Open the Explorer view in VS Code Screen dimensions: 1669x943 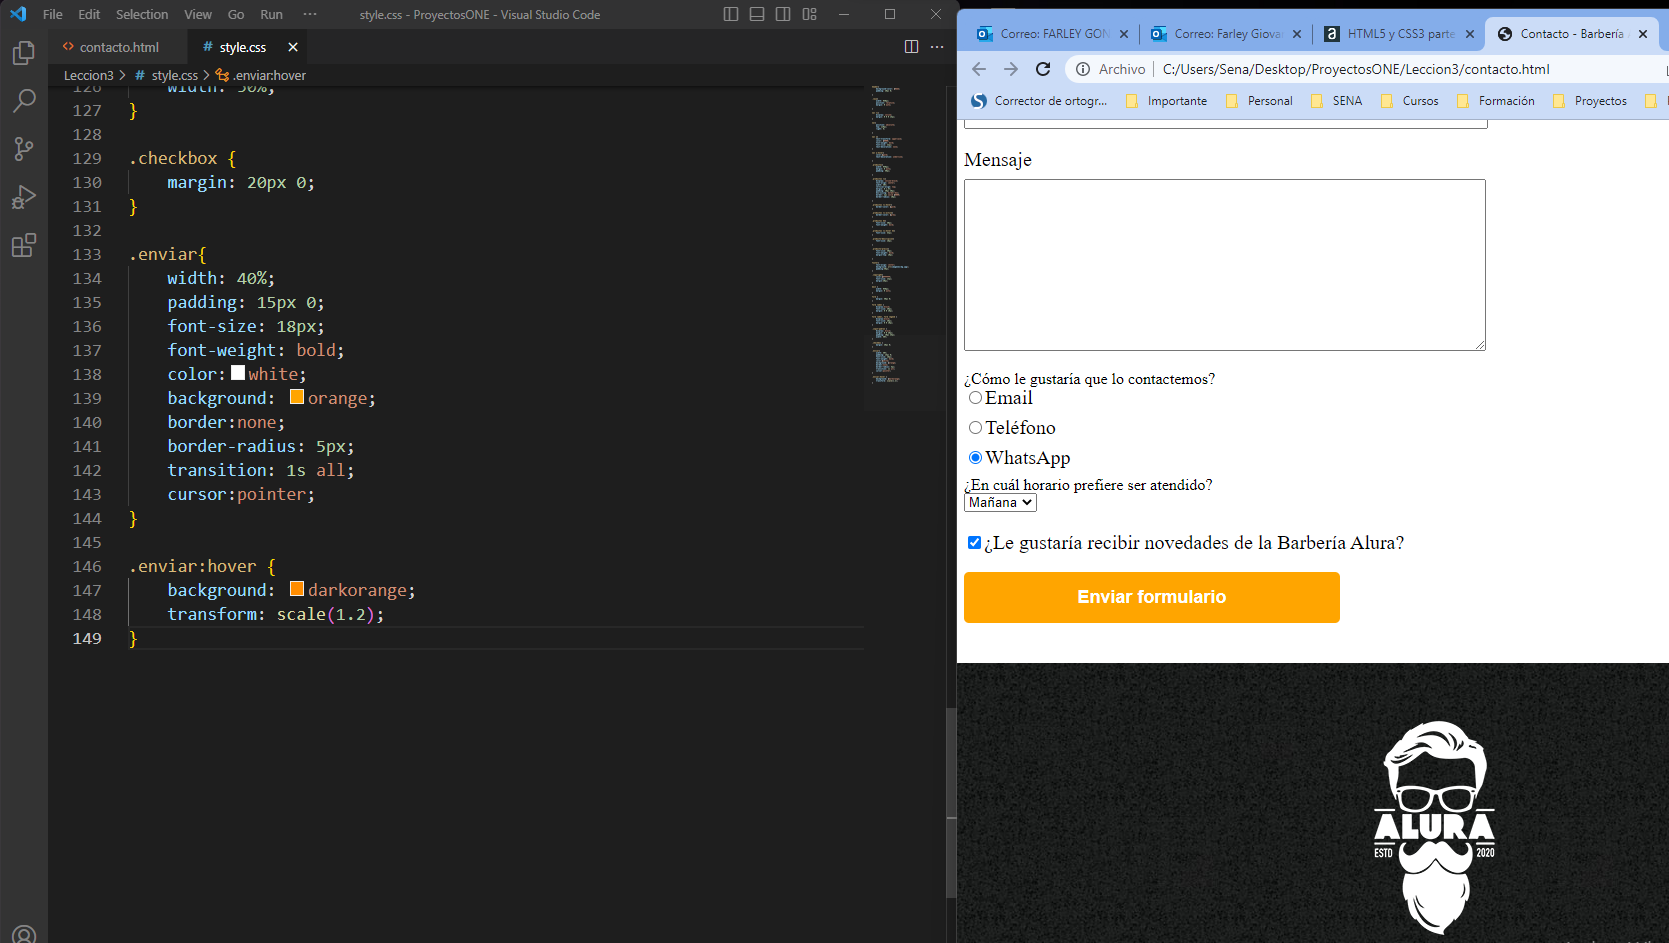coord(24,53)
